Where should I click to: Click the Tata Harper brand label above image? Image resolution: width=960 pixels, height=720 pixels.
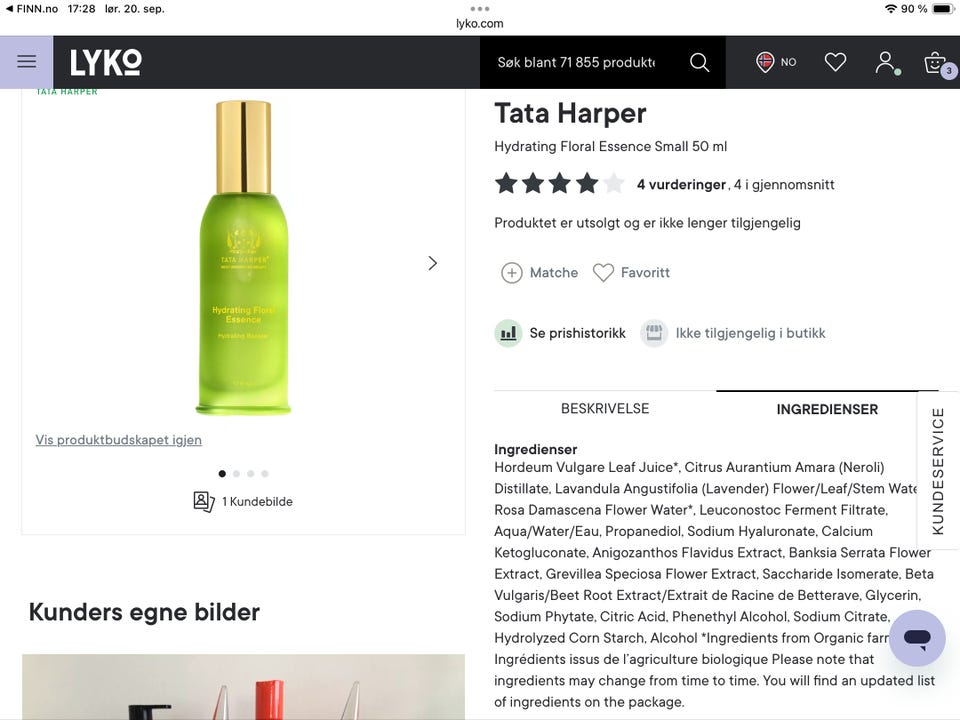[67, 92]
